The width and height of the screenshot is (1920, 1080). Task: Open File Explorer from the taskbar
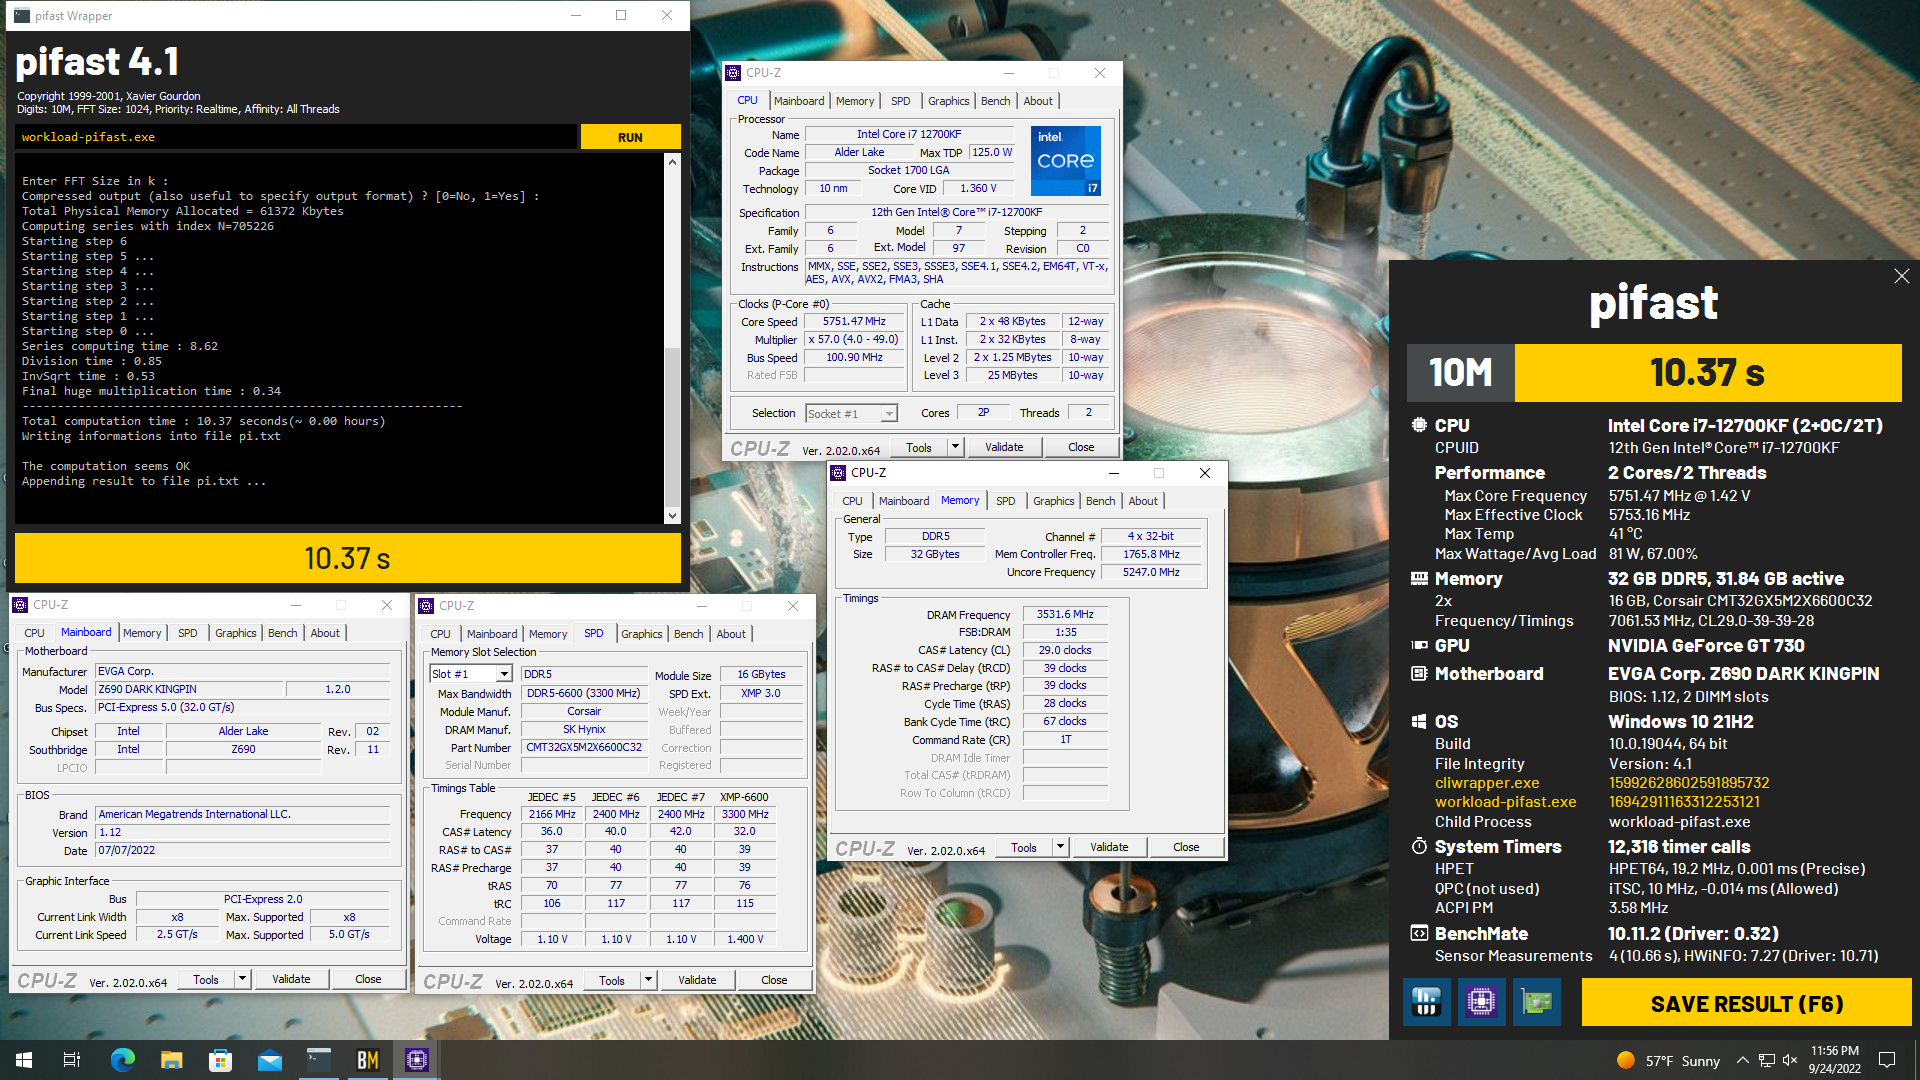(171, 1060)
